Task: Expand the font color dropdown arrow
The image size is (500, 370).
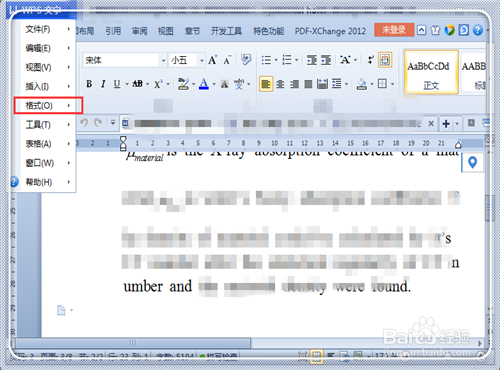Action: 214,84
